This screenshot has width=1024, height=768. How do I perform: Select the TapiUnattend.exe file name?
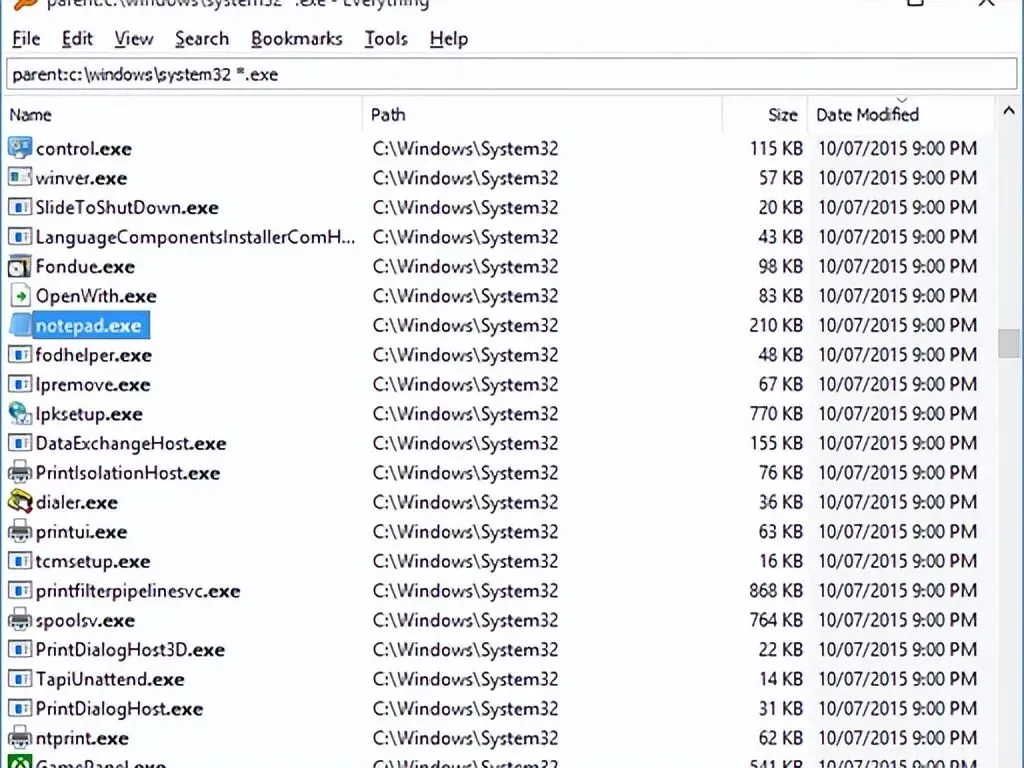(110, 679)
